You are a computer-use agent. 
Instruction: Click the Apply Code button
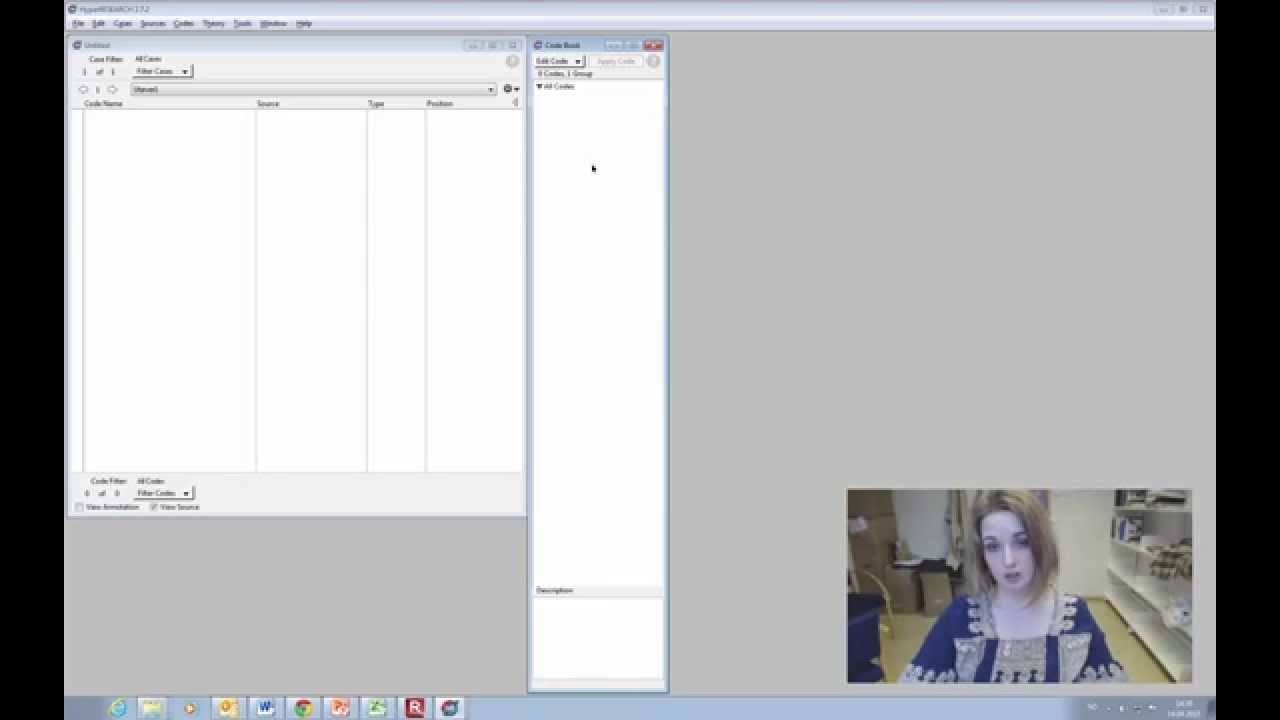click(x=616, y=61)
